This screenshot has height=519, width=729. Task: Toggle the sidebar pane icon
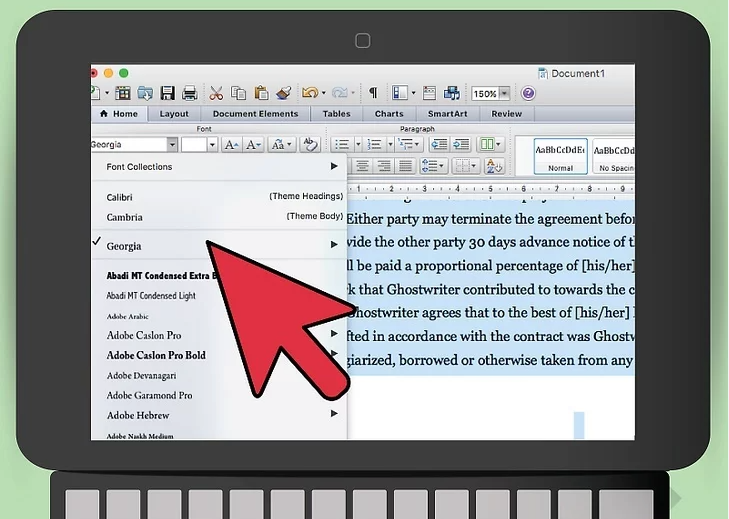tap(400, 93)
